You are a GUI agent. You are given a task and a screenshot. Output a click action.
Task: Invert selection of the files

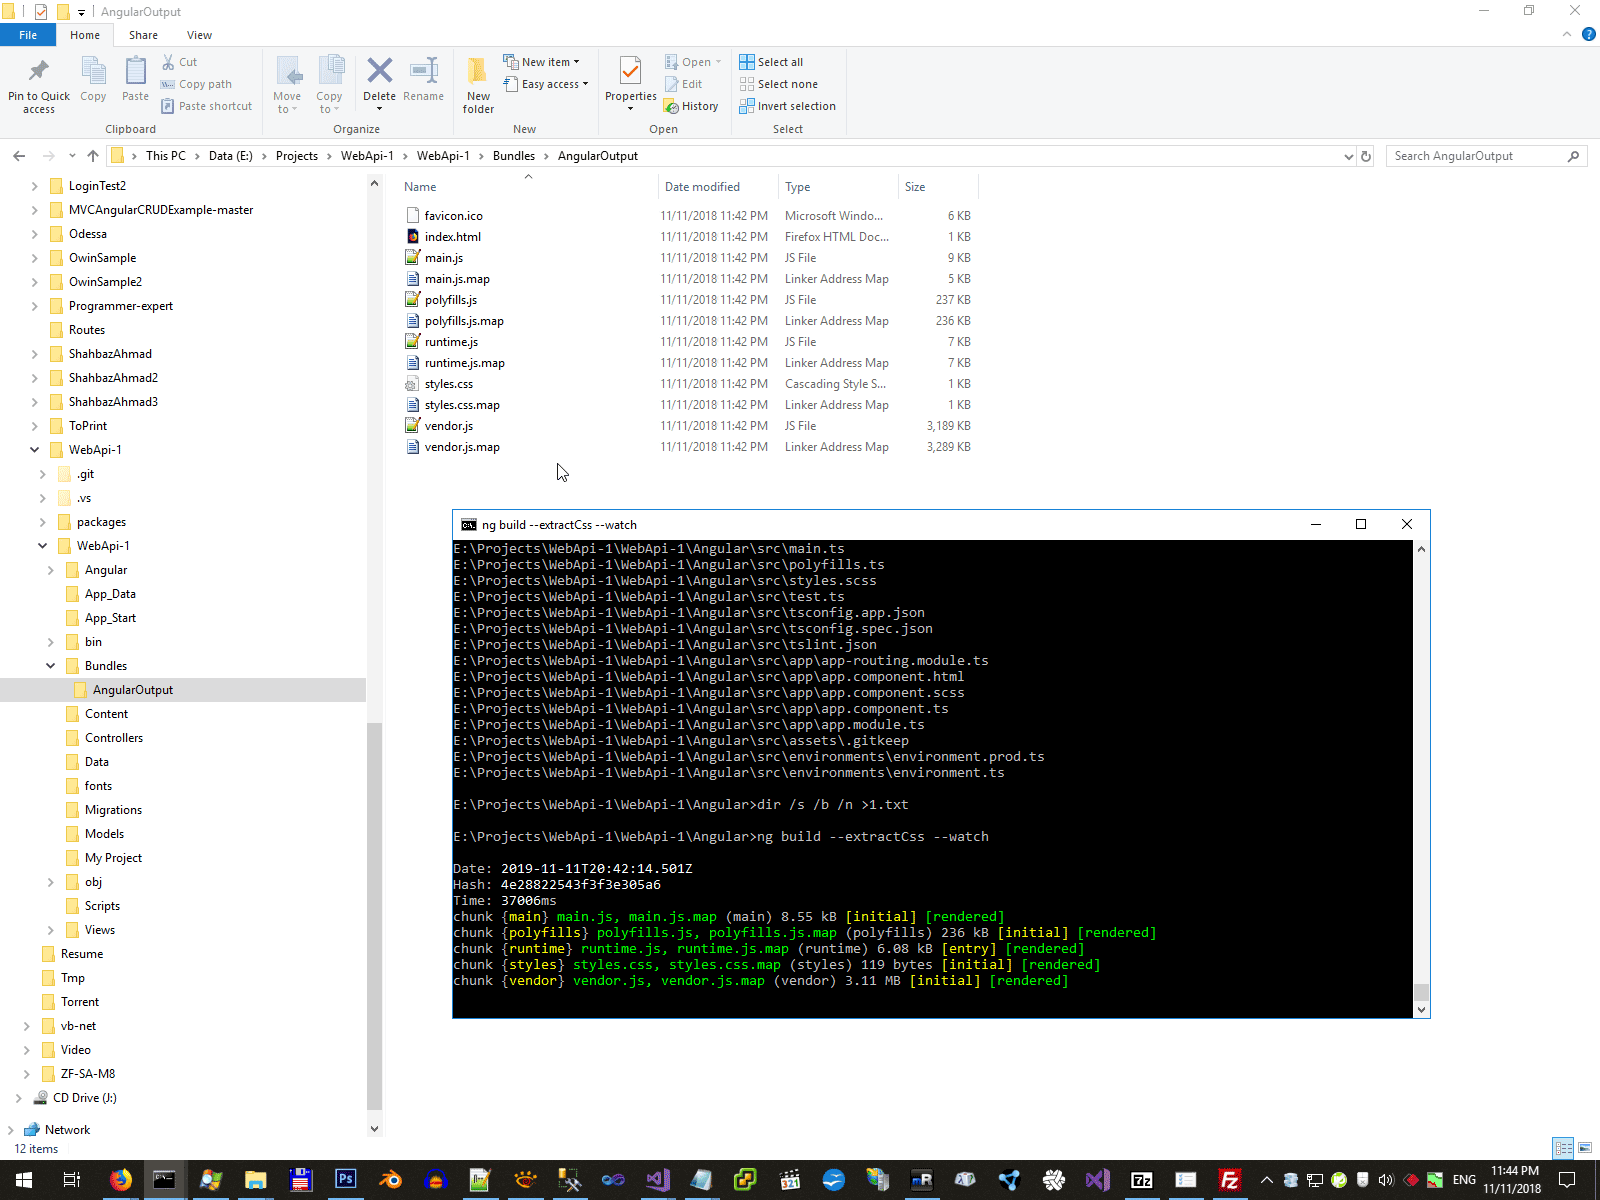click(788, 106)
